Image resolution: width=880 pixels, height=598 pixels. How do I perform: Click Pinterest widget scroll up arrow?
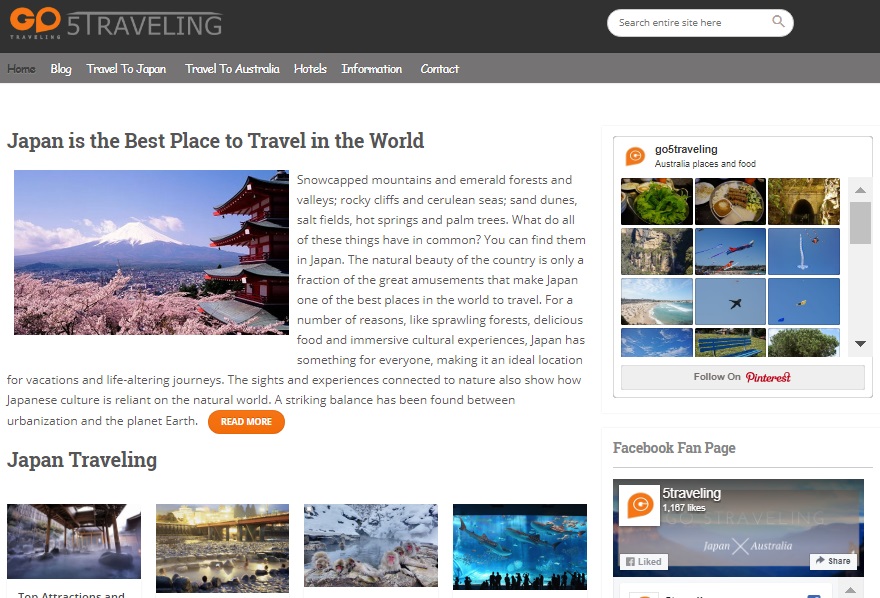(860, 191)
